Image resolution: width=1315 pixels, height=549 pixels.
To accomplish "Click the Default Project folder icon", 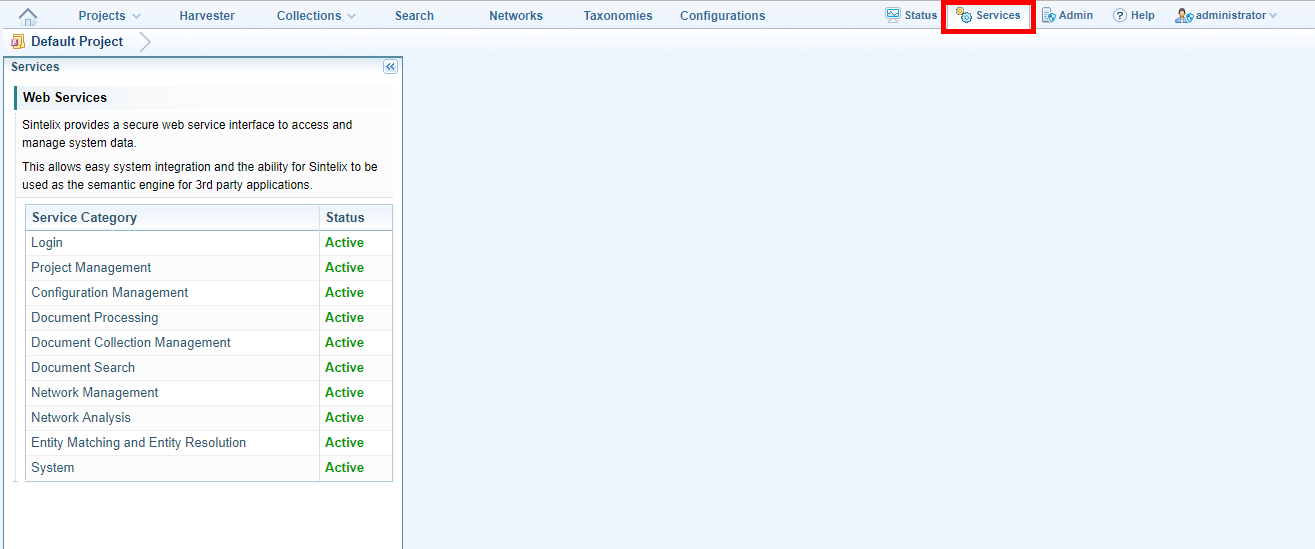I will click(18, 42).
